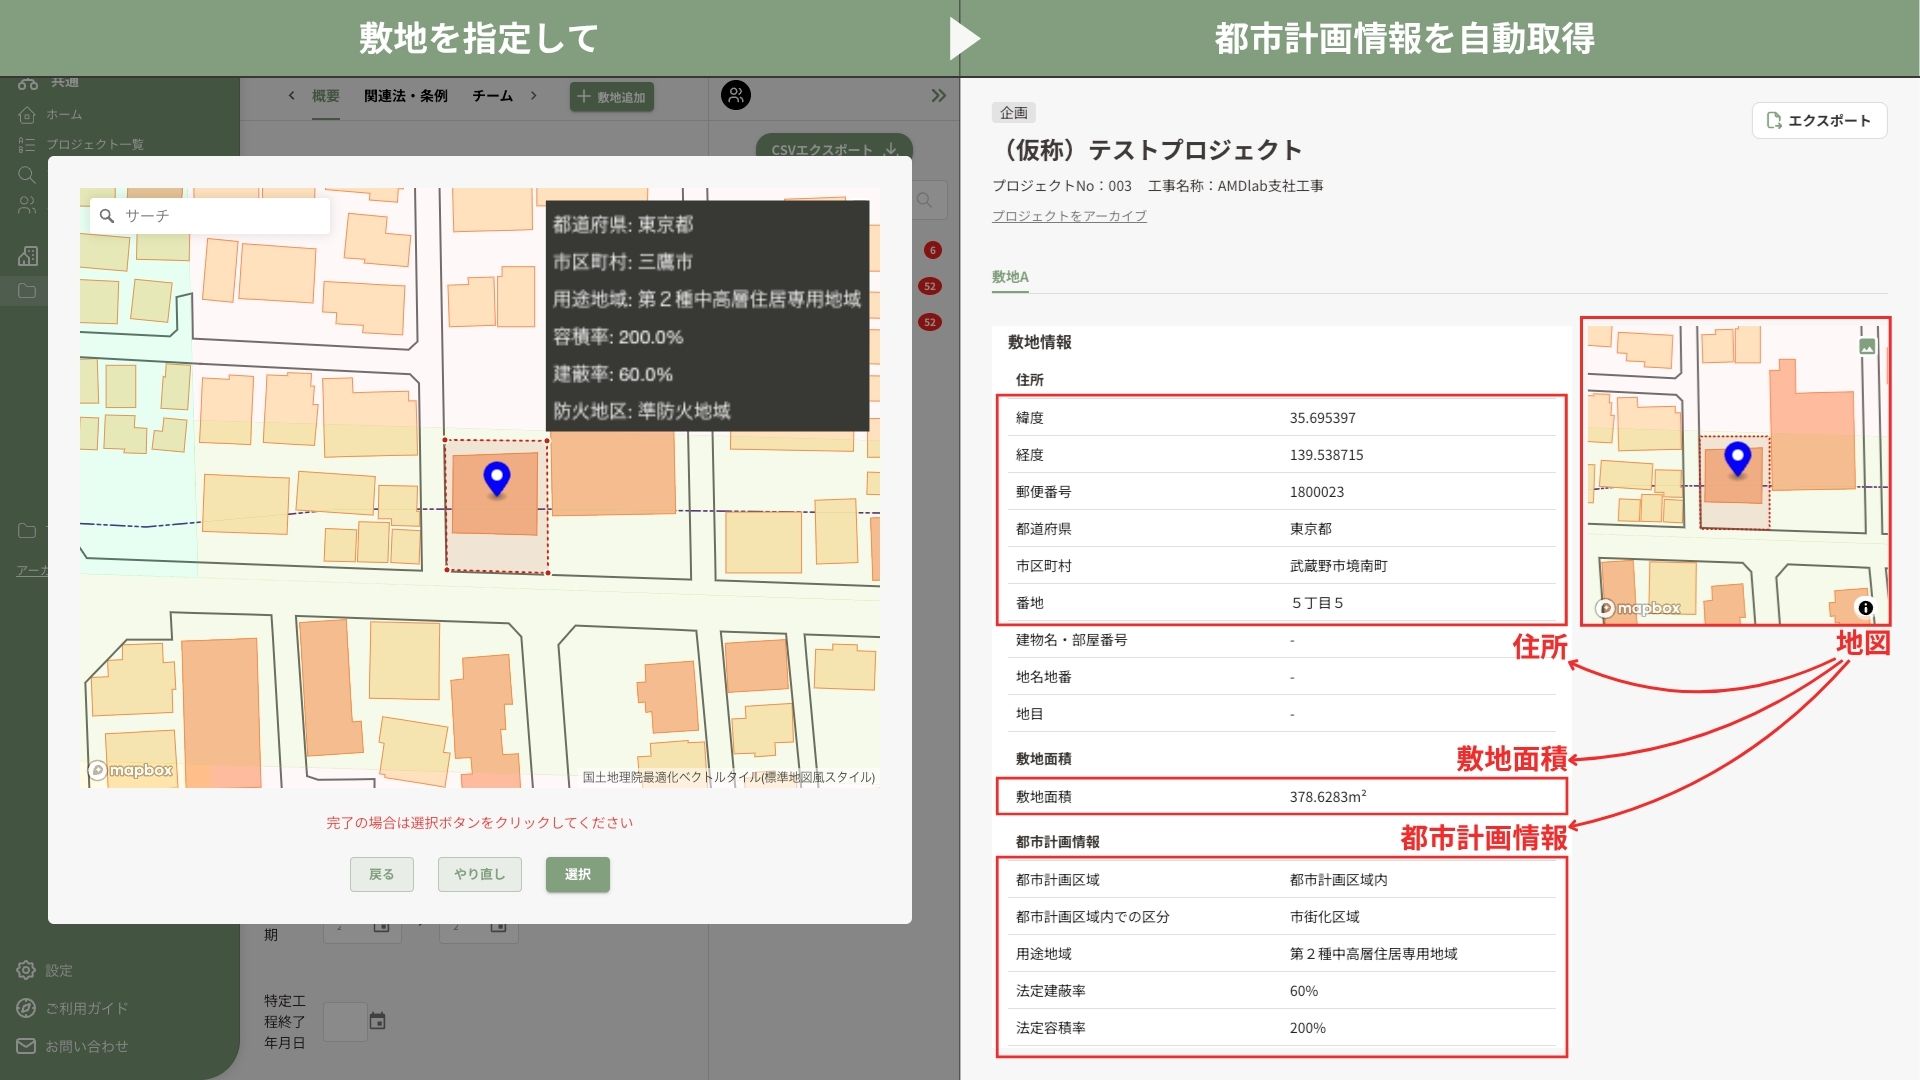Open 設定 gear icon in sidebar
1920x1080 pixels.
[x=26, y=970]
